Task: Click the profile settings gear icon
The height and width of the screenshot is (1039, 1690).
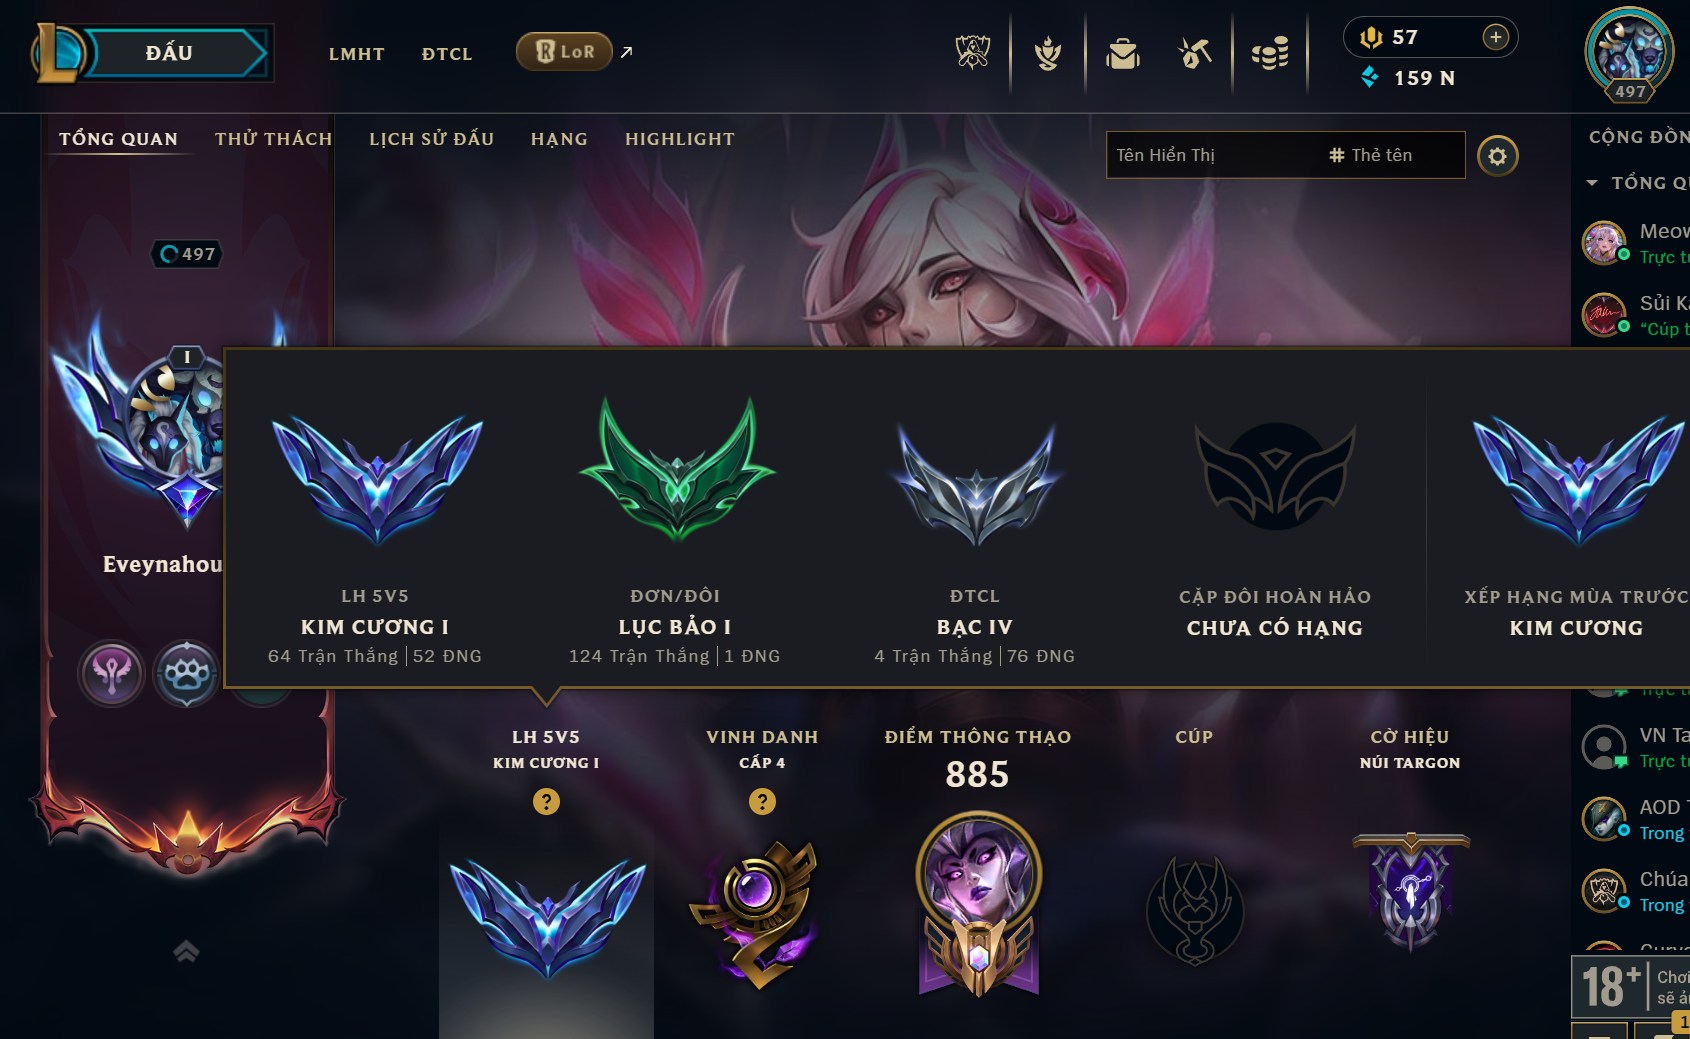Action: (1497, 156)
